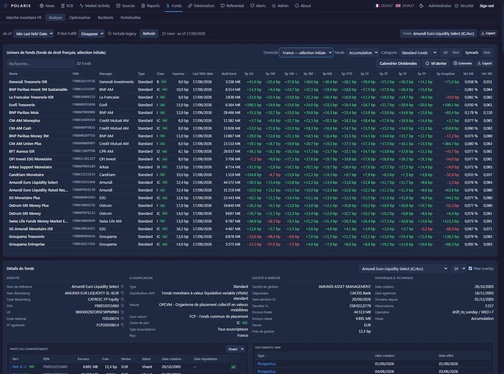
Task: Toggle the theme icon next to Administrator
Action: point(421,6)
